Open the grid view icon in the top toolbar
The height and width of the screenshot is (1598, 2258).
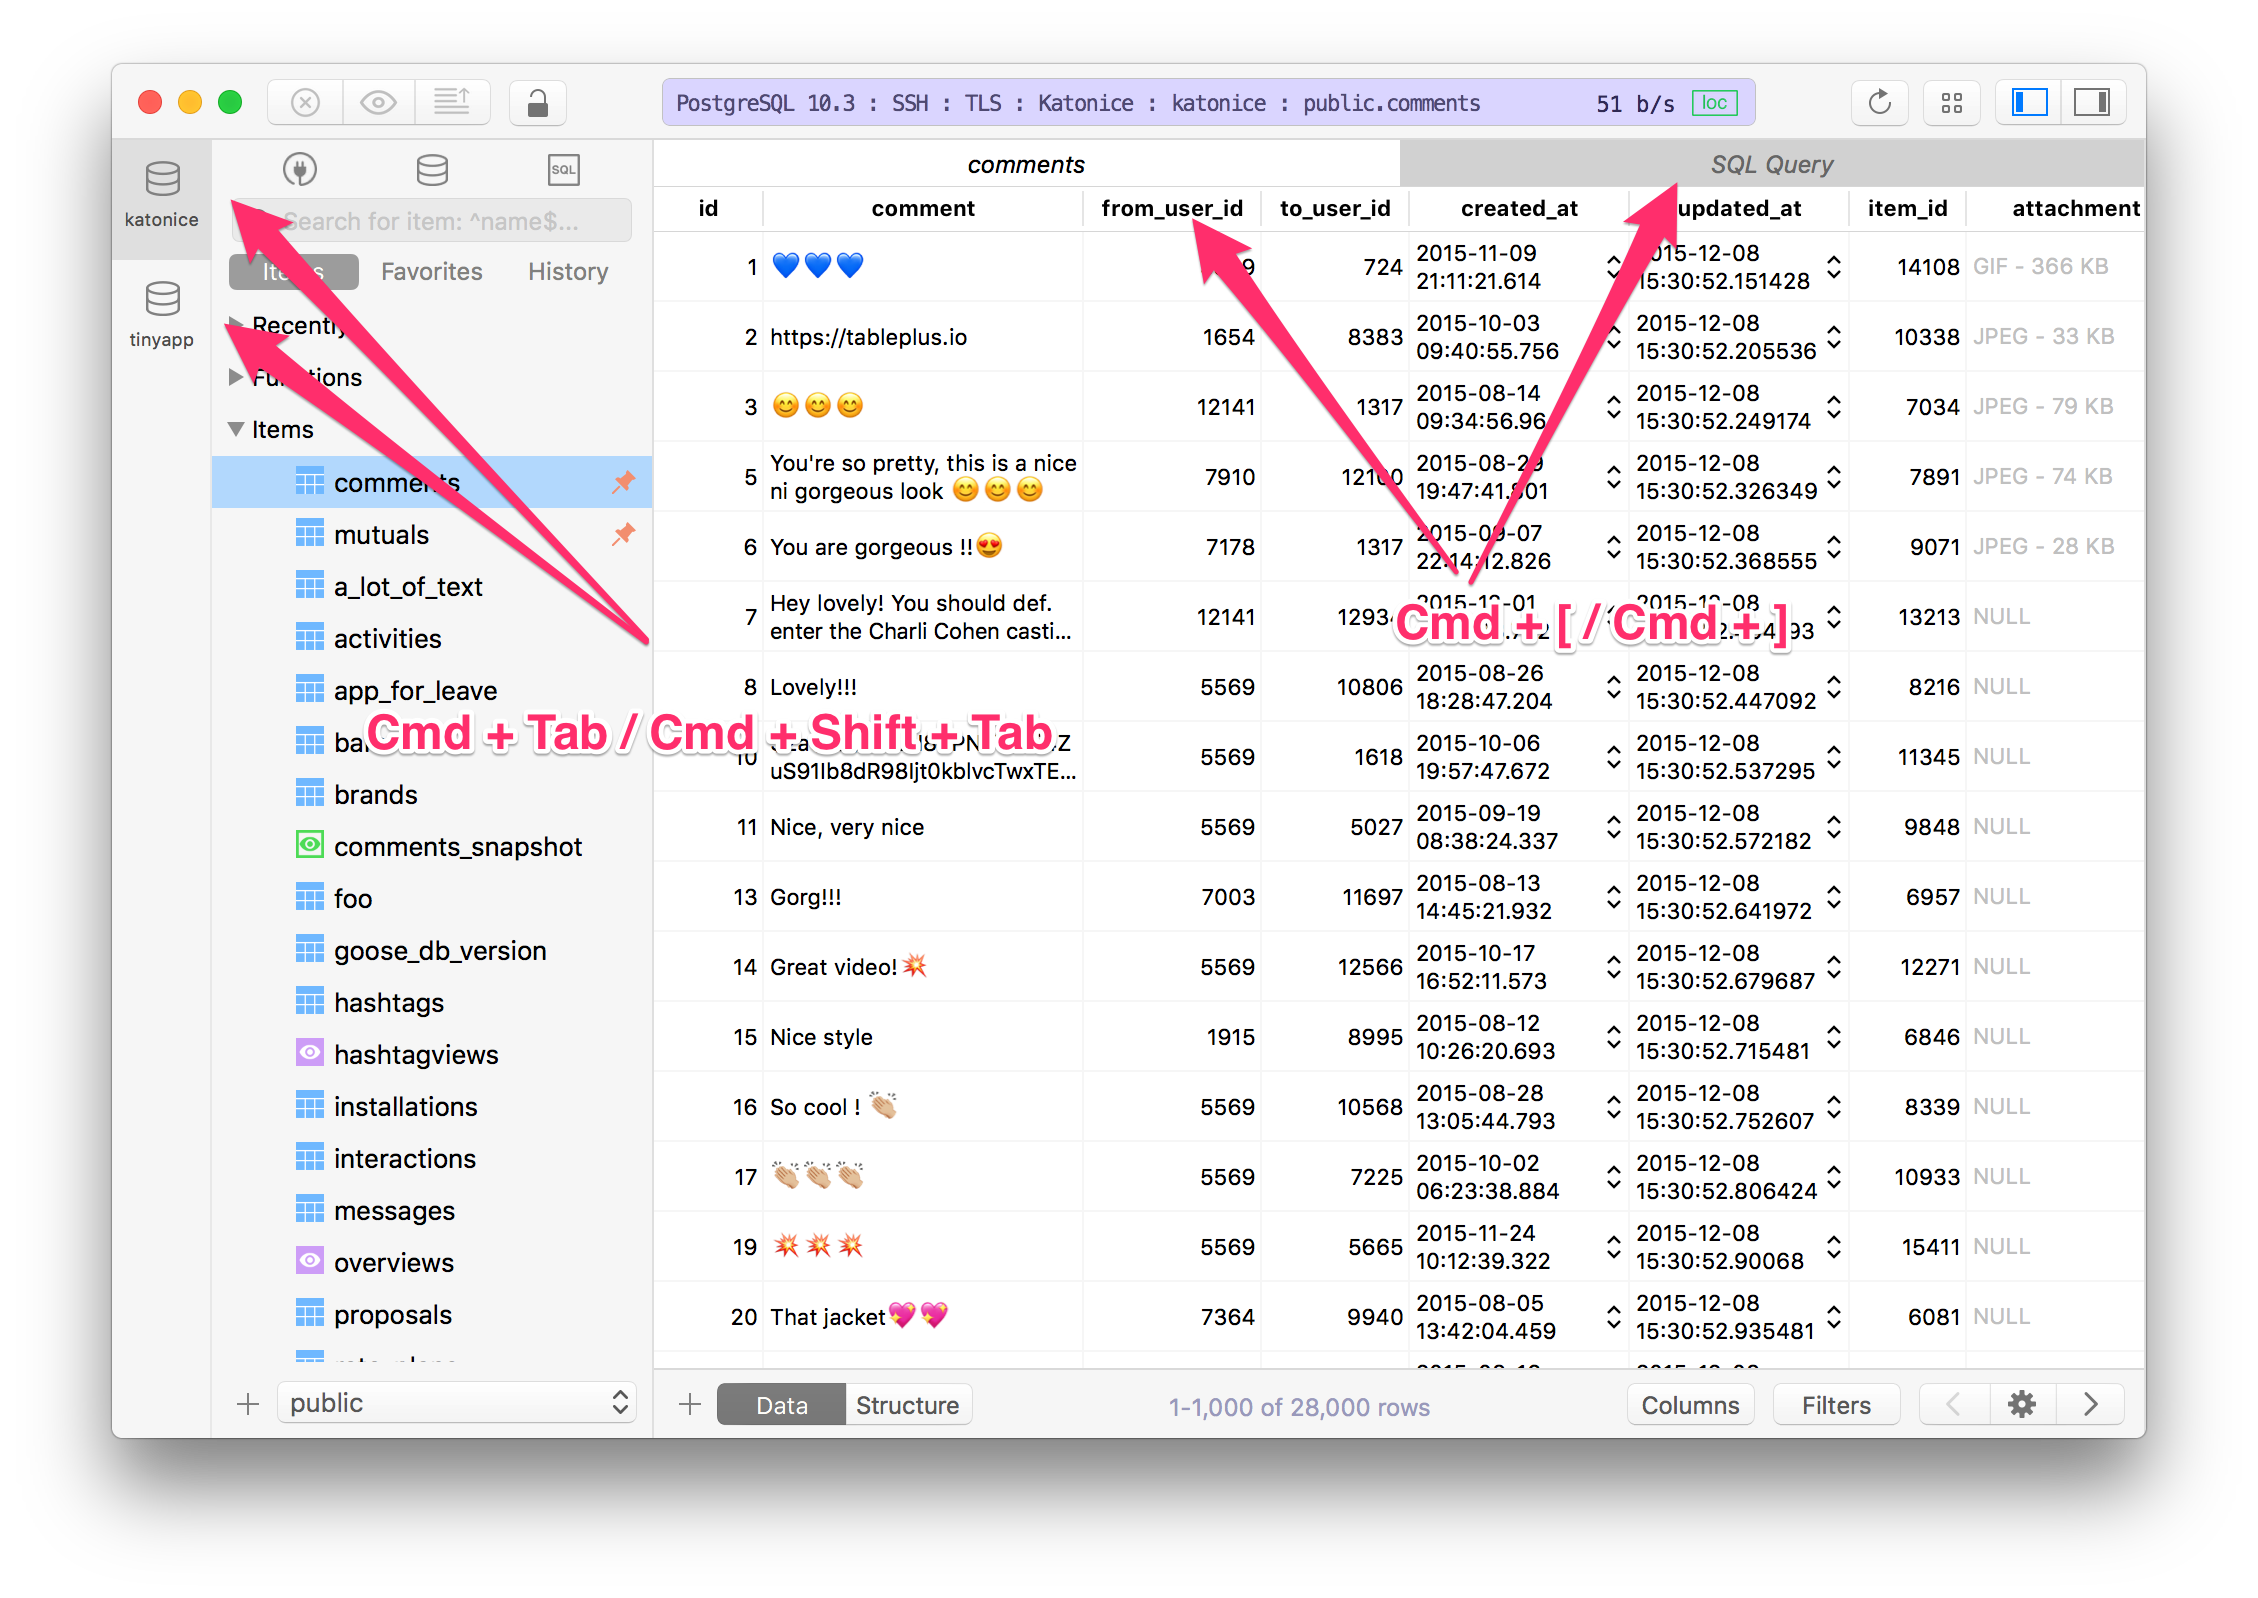tap(1951, 101)
